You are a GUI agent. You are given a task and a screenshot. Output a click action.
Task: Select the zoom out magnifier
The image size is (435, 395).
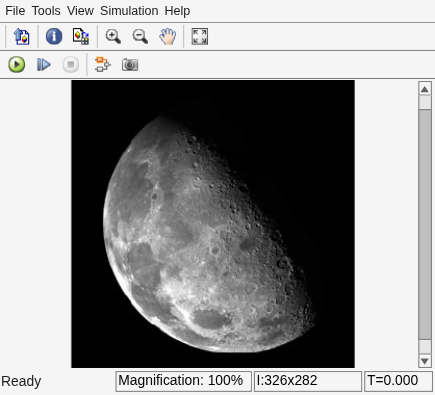(x=140, y=36)
